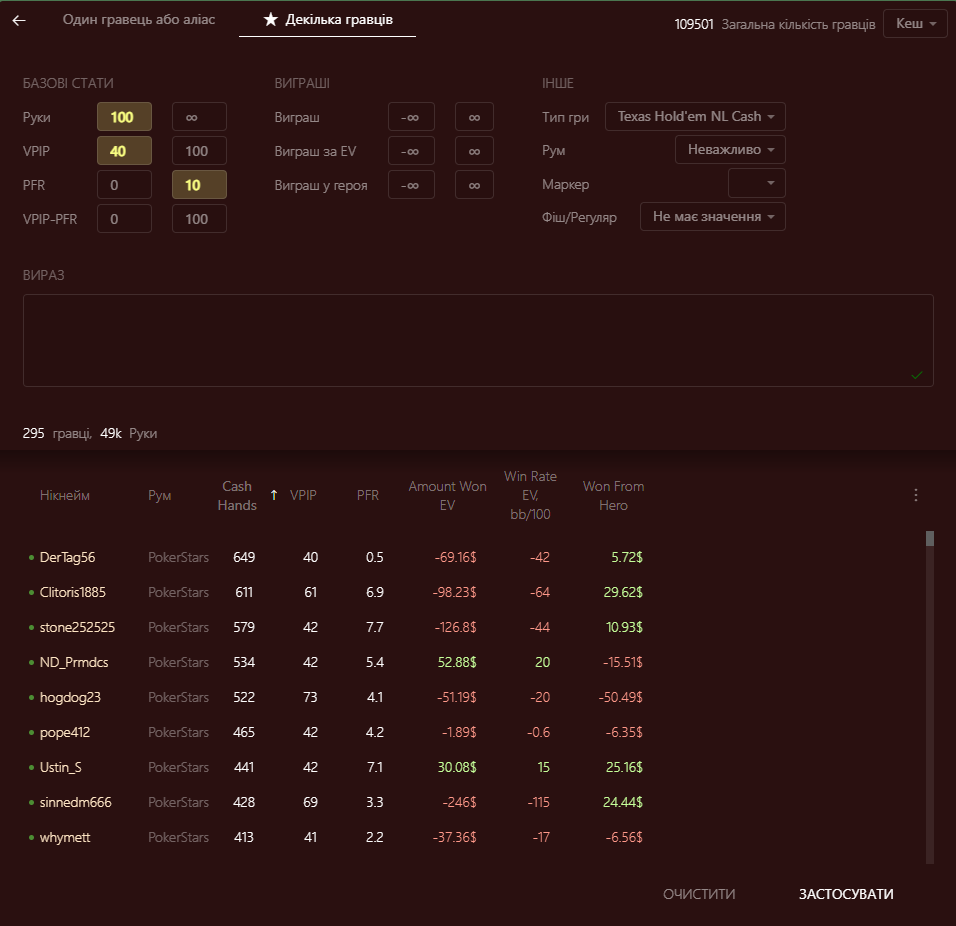The width and height of the screenshot is (956, 926).
Task: Click the player list scrollbar thumb
Action: pos(930,538)
